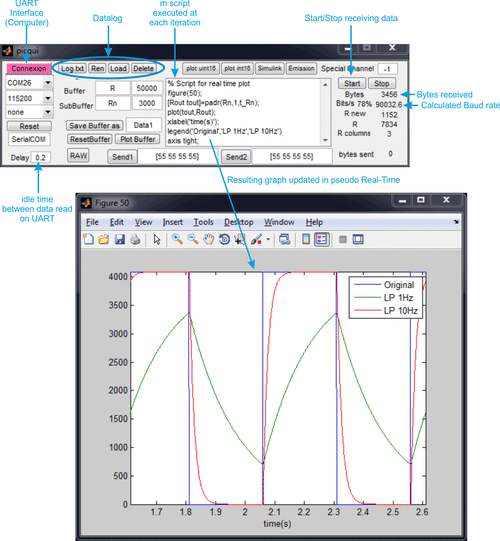
Task: Click the Buffer name field R
Action: tap(112, 88)
